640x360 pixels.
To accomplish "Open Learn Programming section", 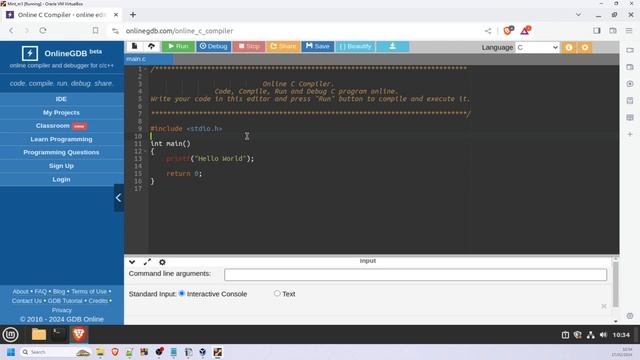I will [x=61, y=139].
